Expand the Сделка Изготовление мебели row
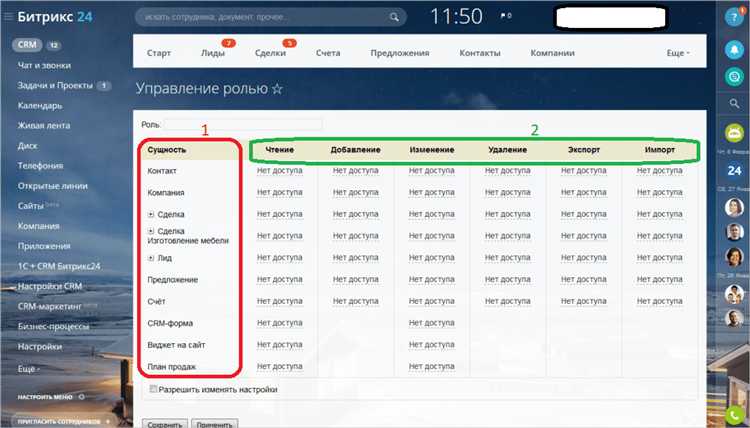 [151, 231]
